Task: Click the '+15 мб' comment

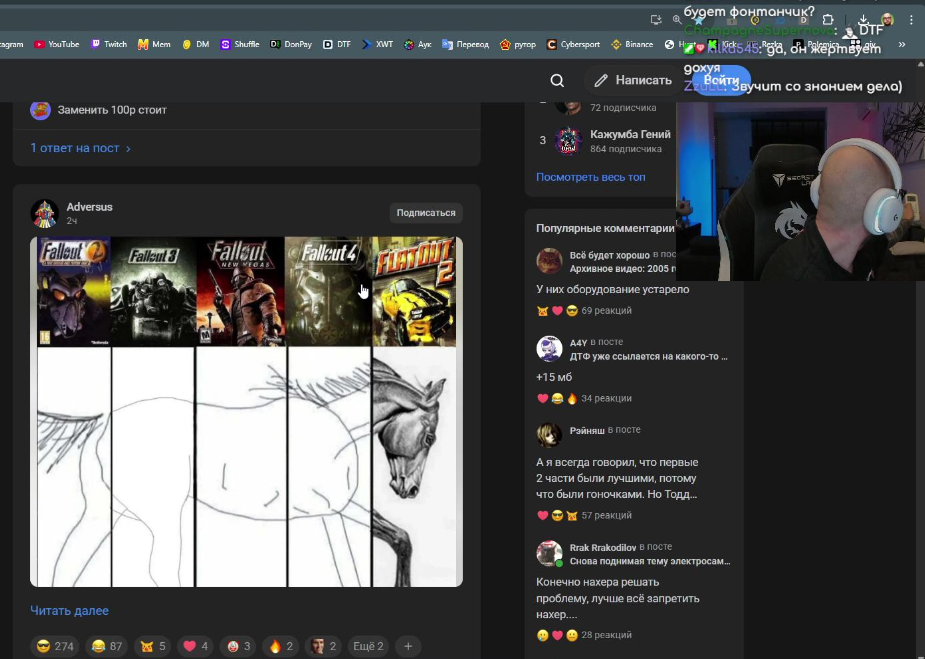Action: 554,378
